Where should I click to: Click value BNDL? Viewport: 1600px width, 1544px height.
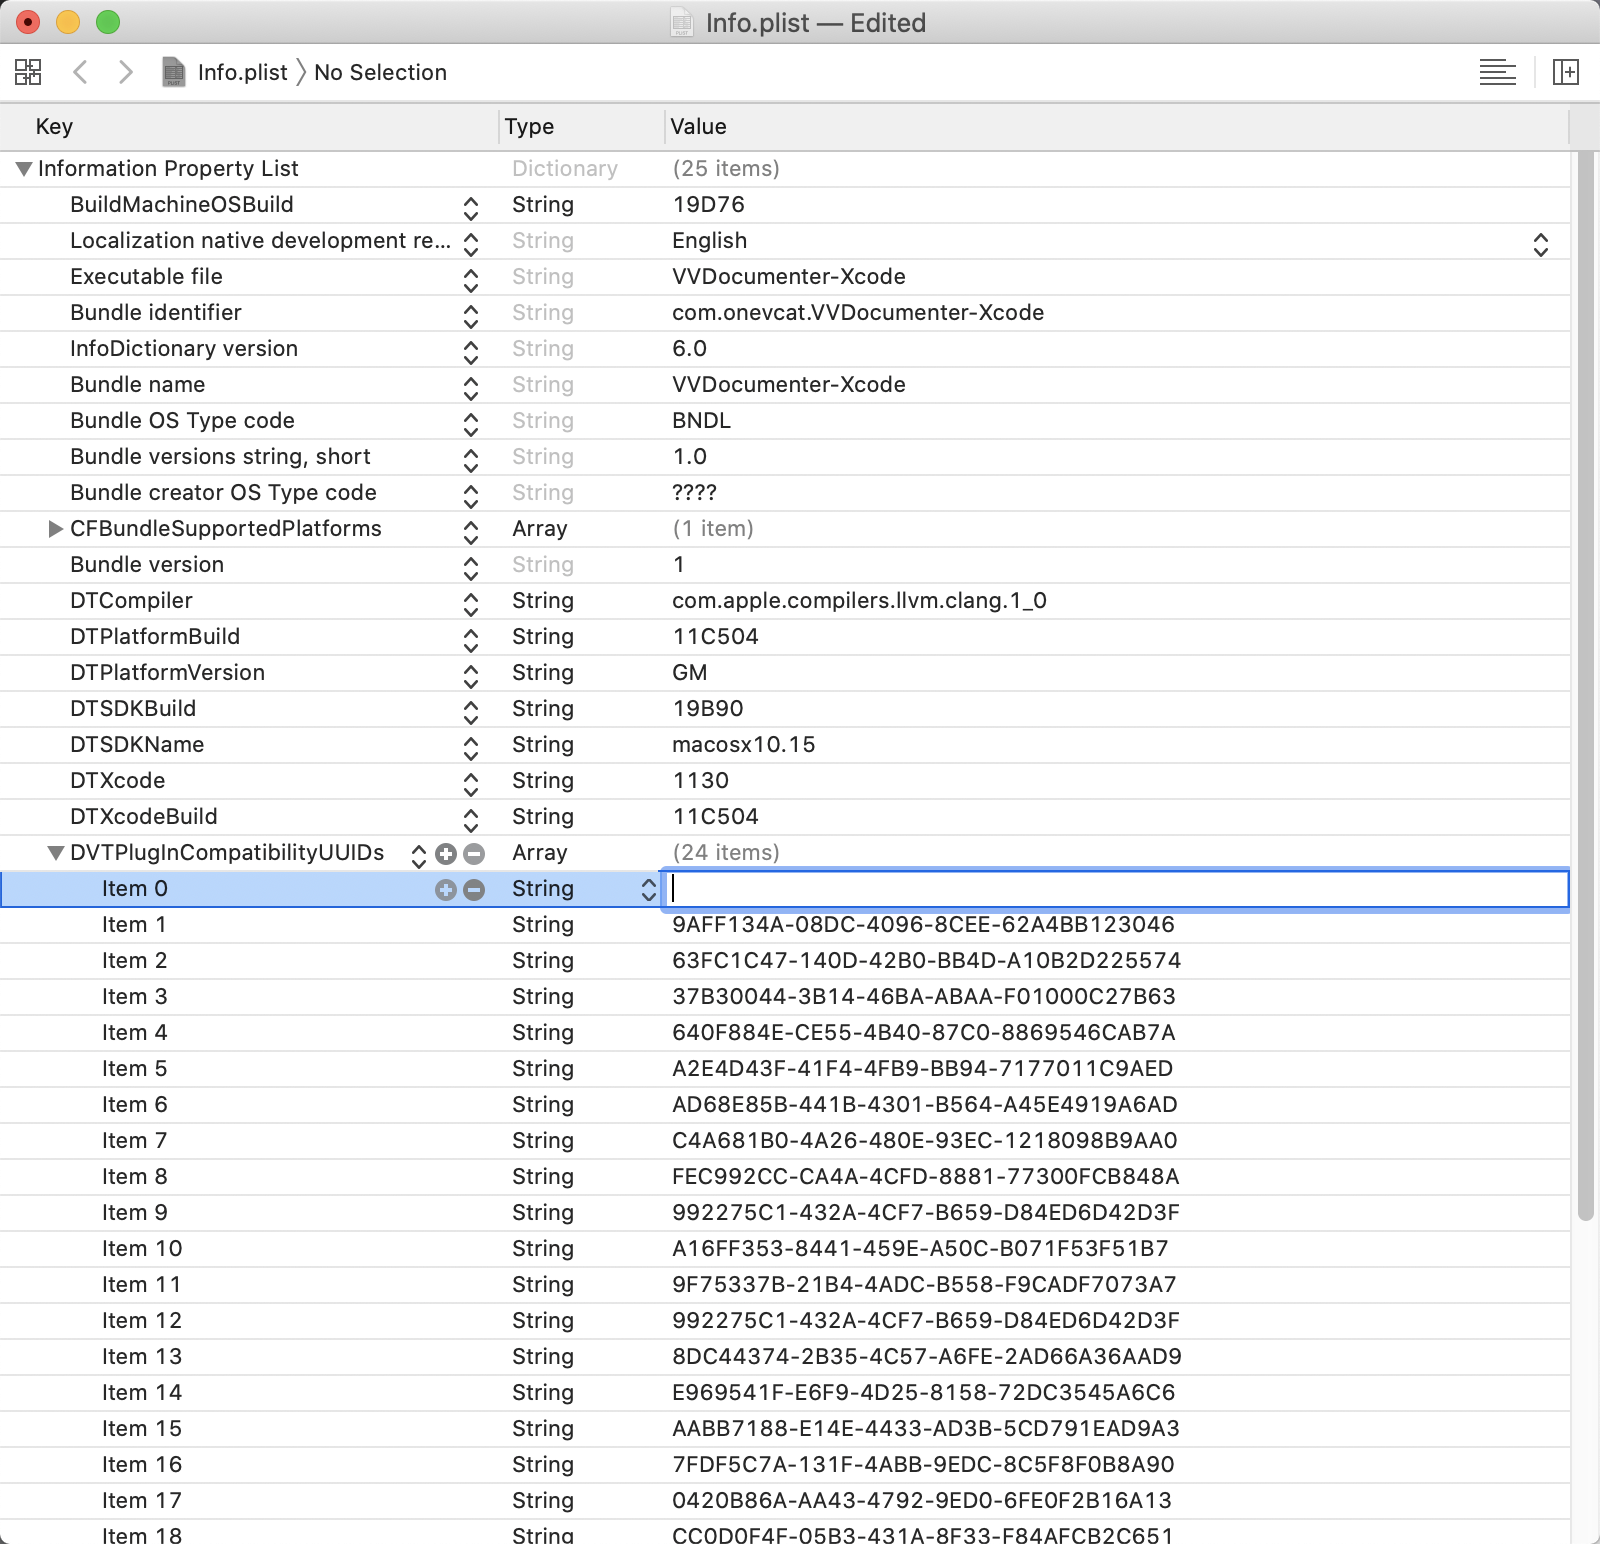(x=701, y=421)
